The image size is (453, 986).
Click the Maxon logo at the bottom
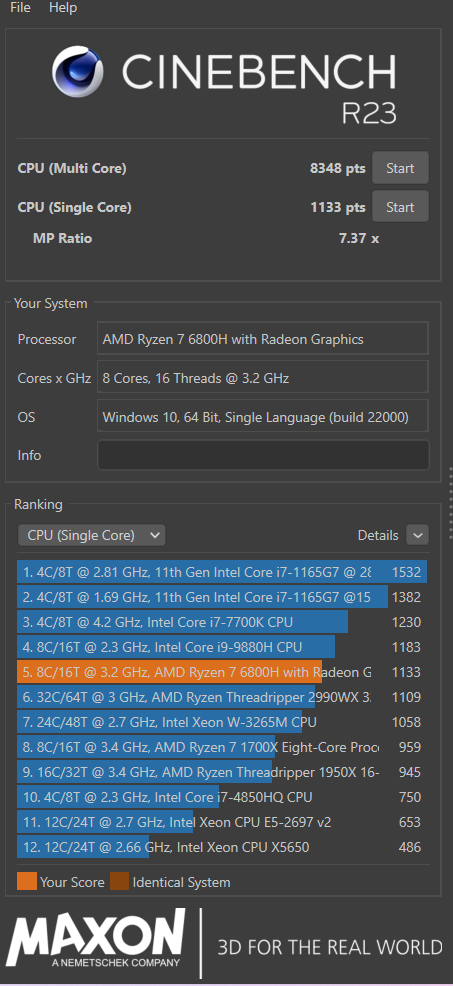[96, 940]
